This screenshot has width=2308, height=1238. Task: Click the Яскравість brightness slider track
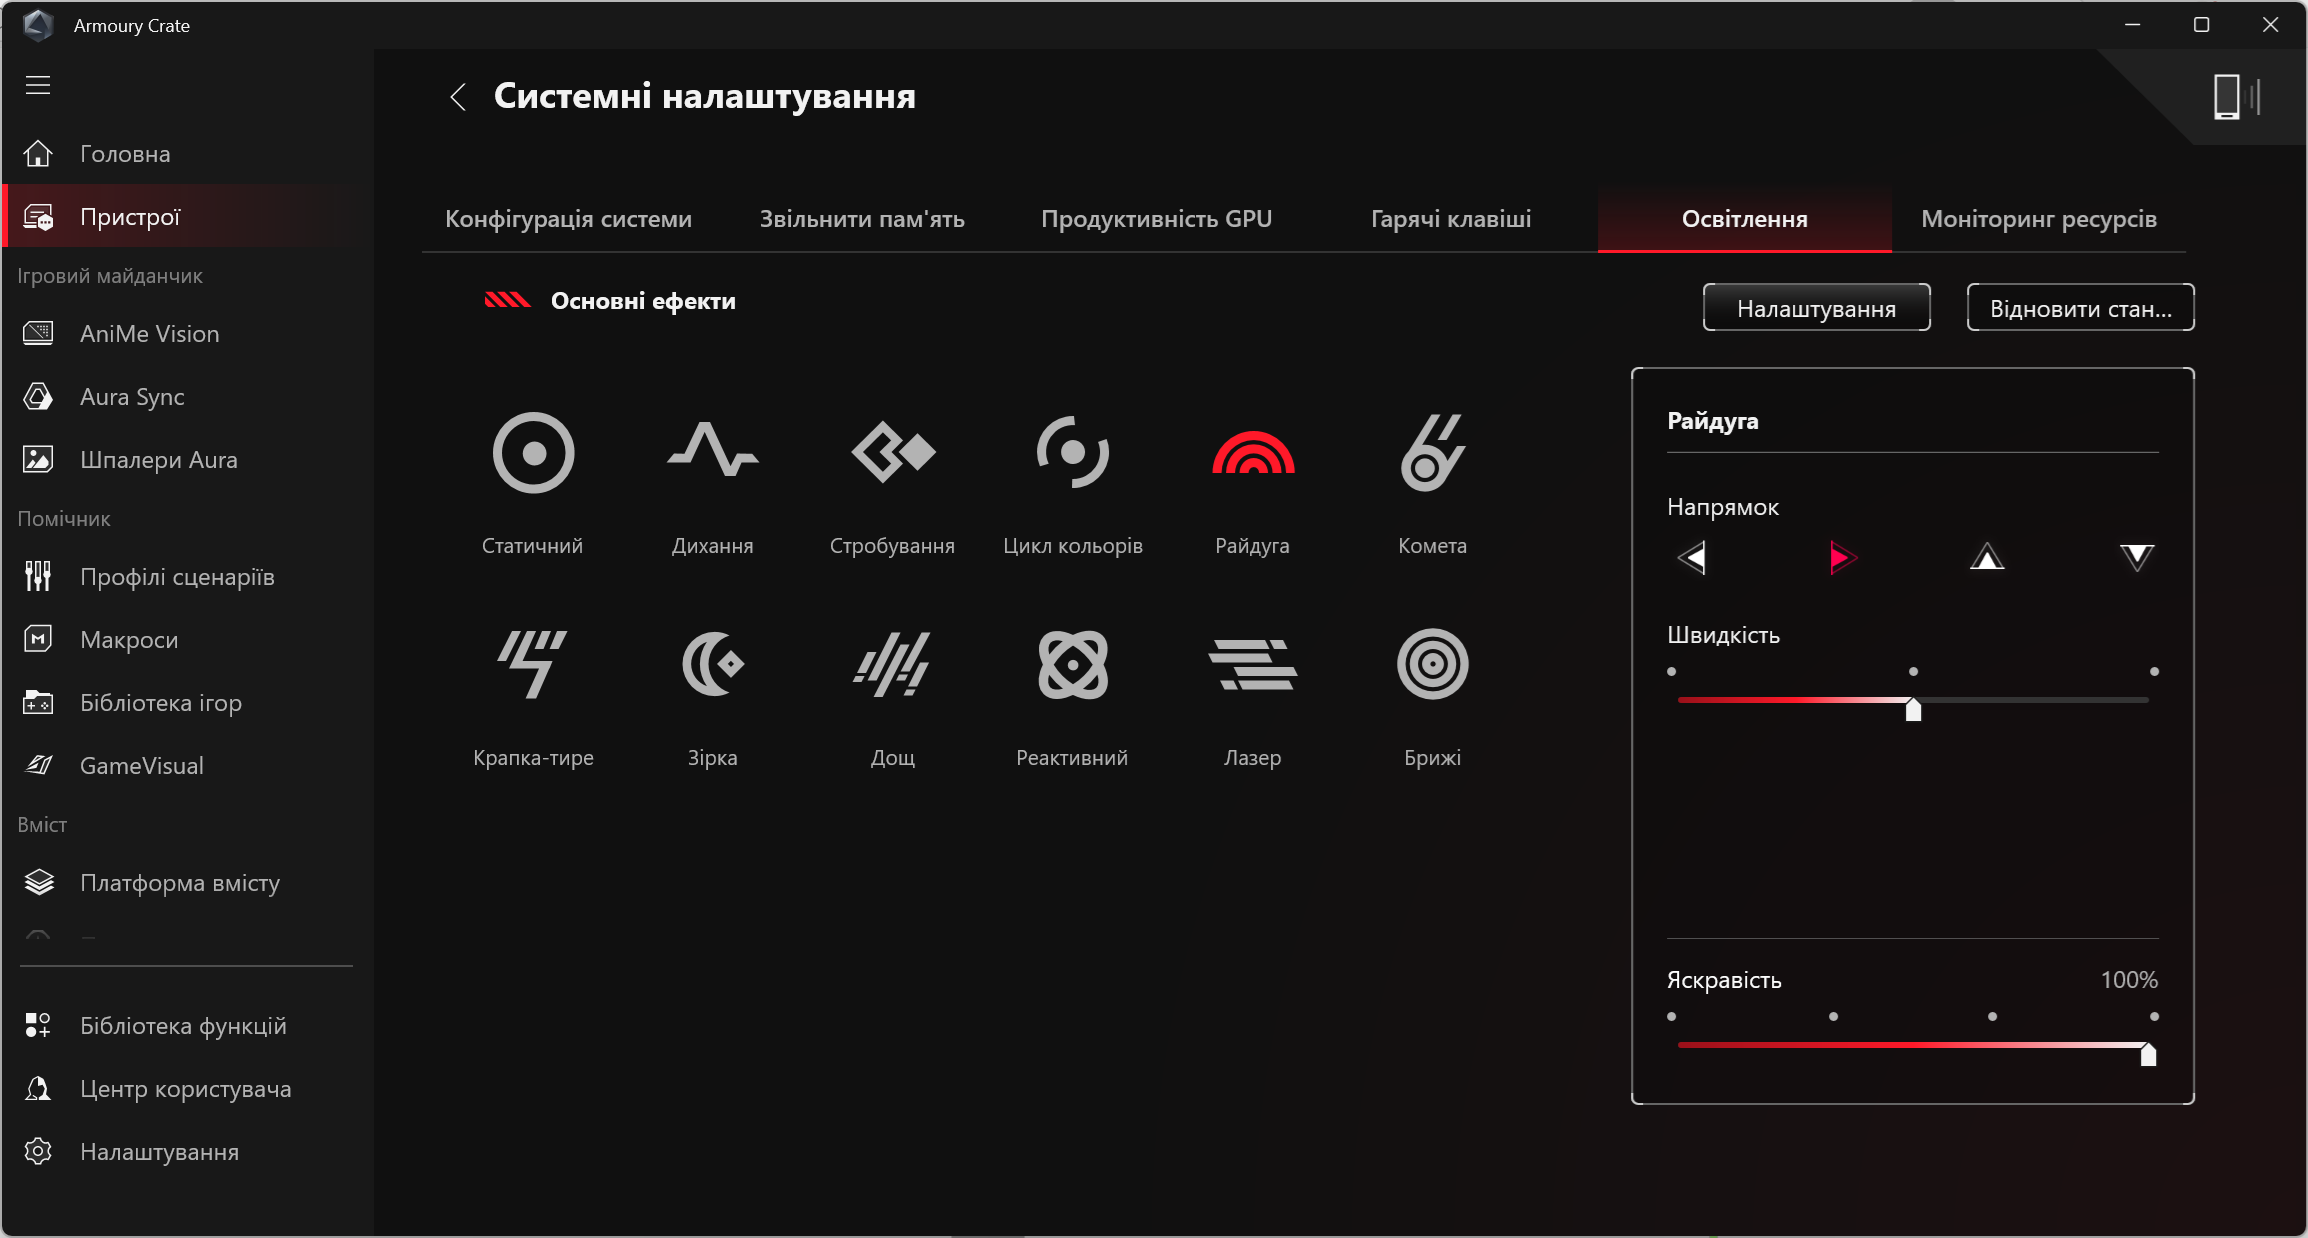click(x=1912, y=1045)
